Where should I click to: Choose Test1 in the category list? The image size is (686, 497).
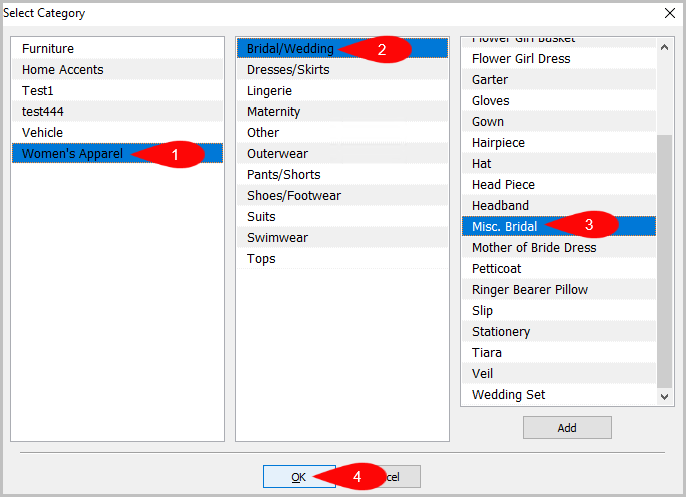coord(117,90)
